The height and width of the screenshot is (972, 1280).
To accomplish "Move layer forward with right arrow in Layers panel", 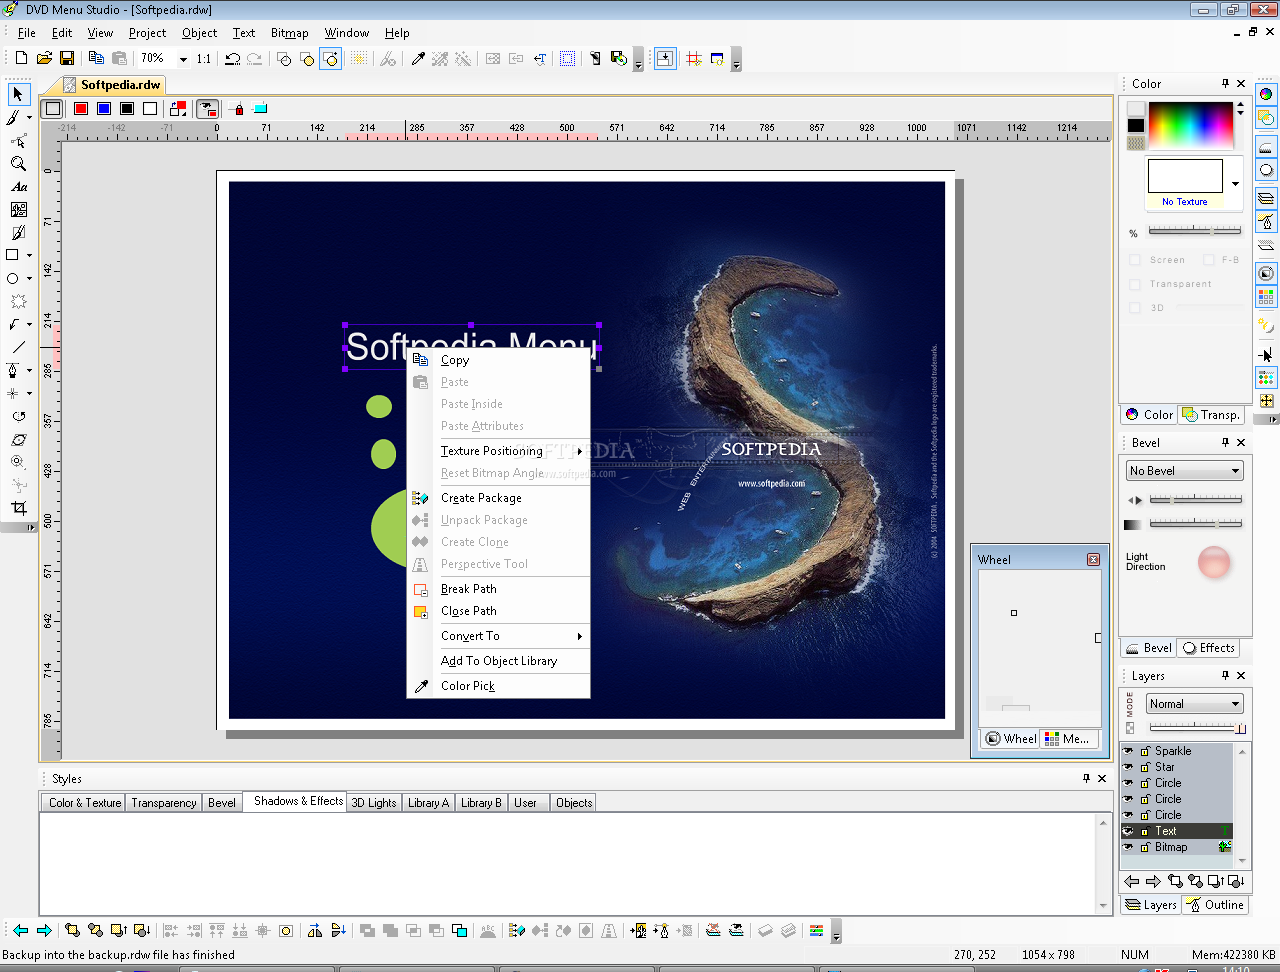I will pyautogui.click(x=1153, y=881).
